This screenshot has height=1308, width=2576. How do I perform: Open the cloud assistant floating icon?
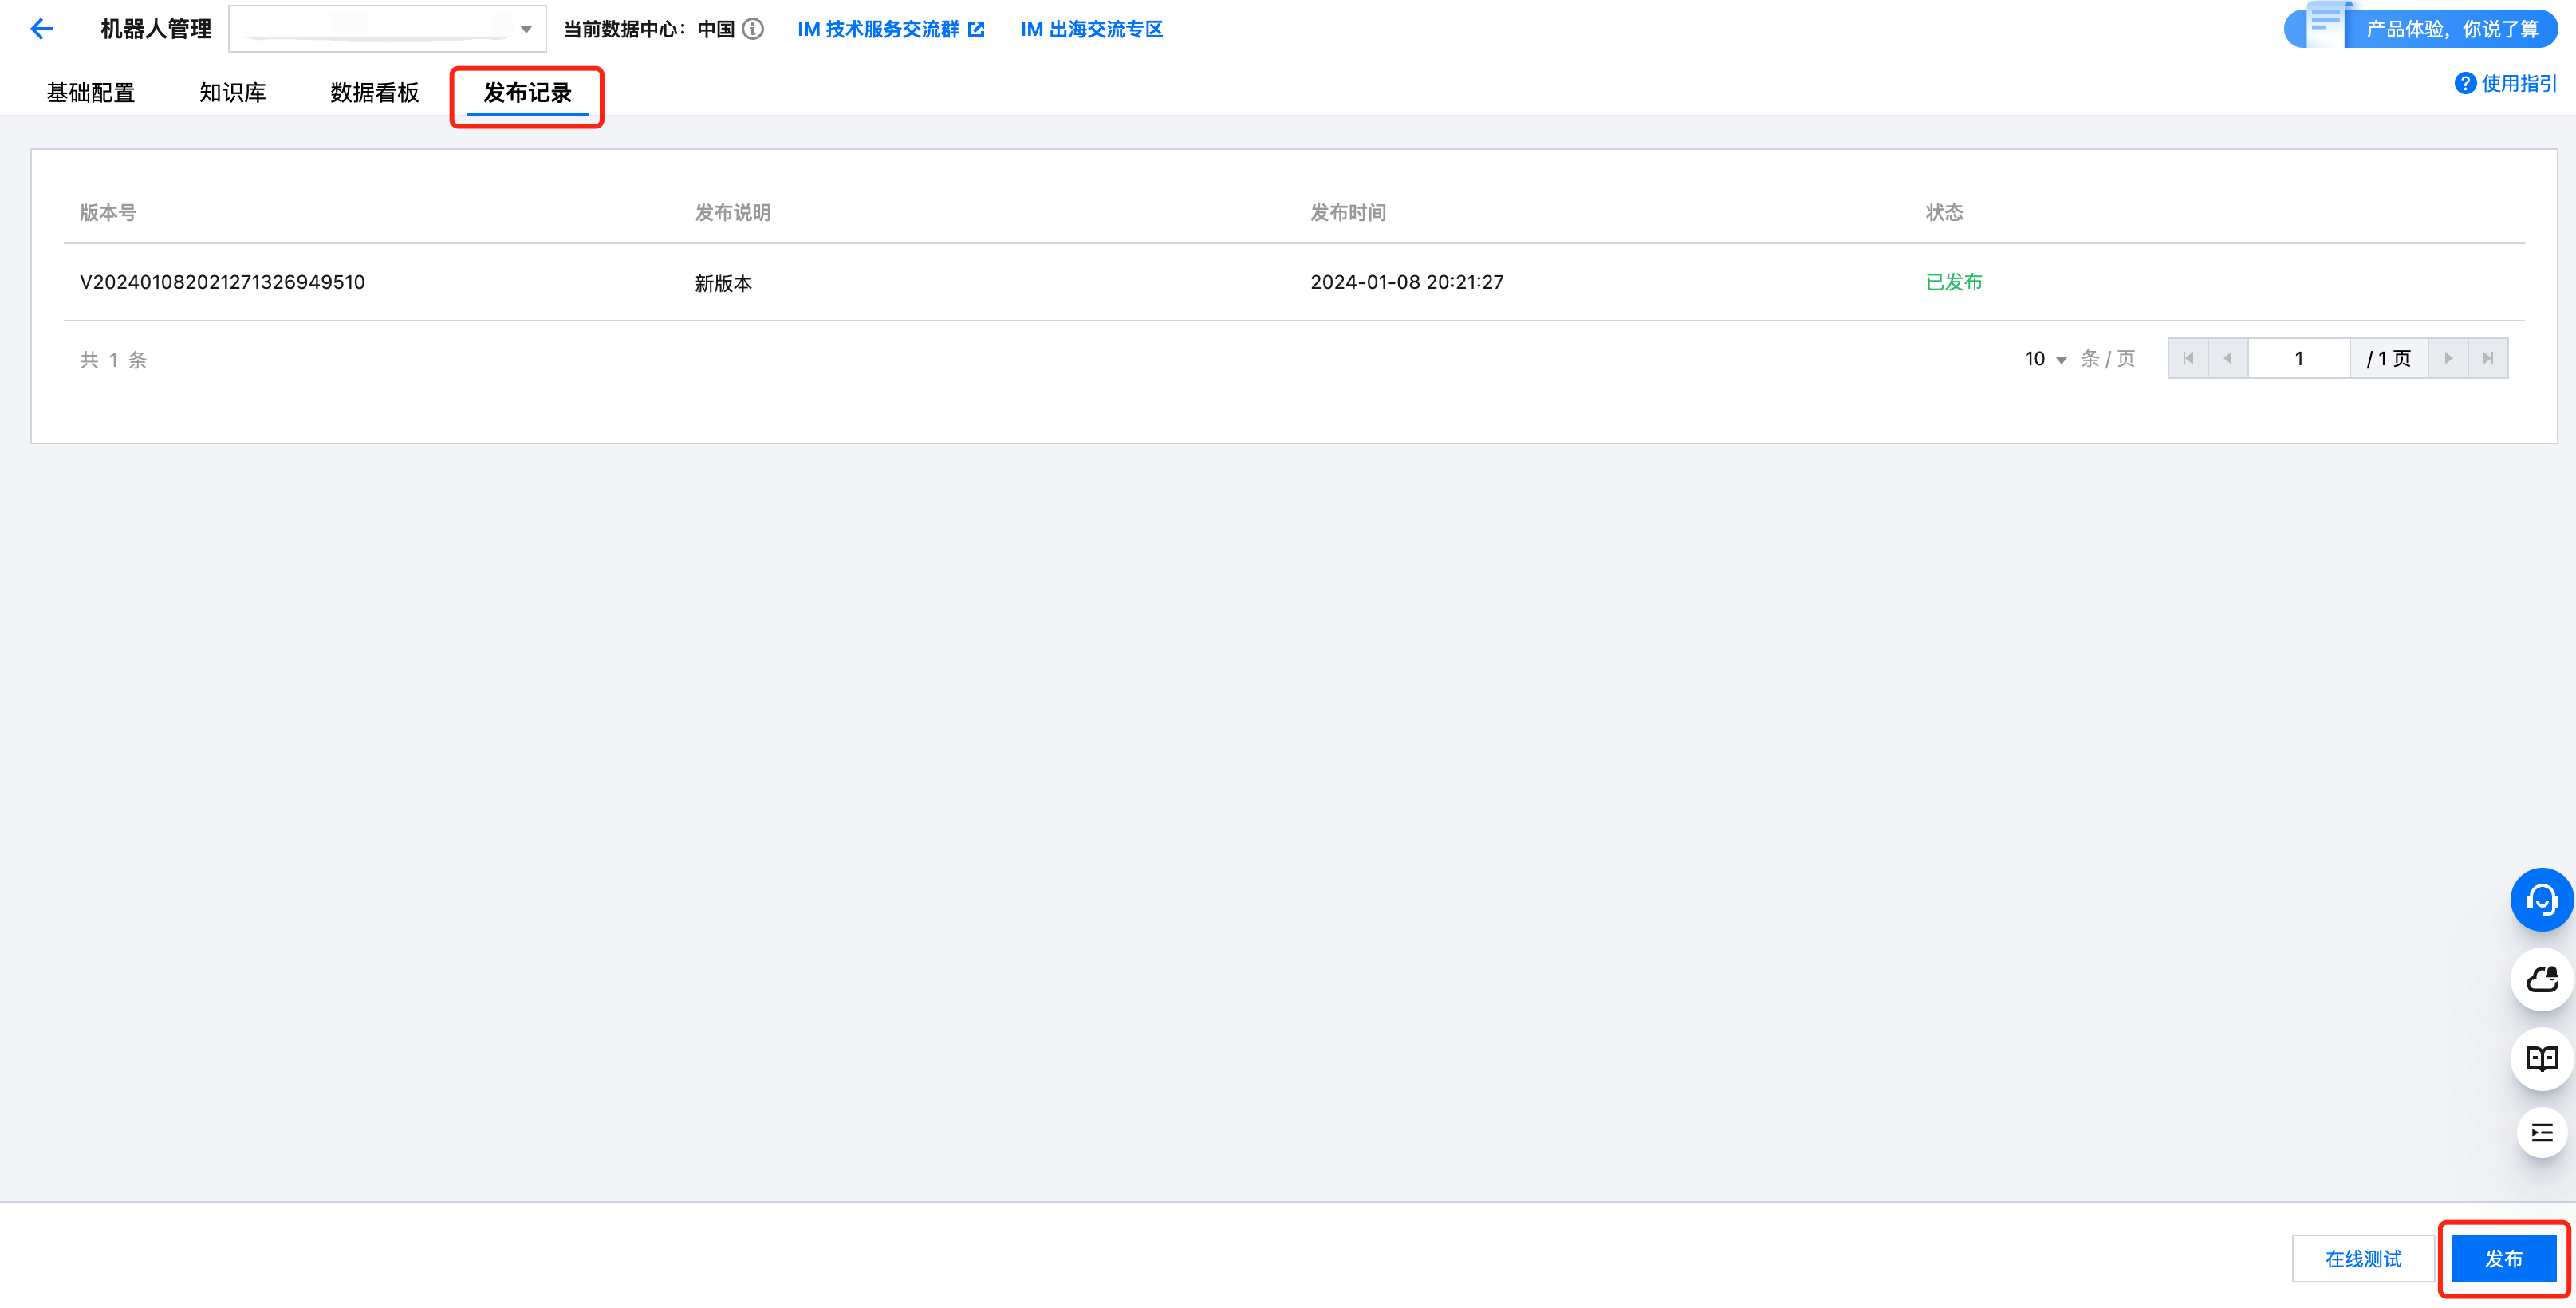(2541, 979)
